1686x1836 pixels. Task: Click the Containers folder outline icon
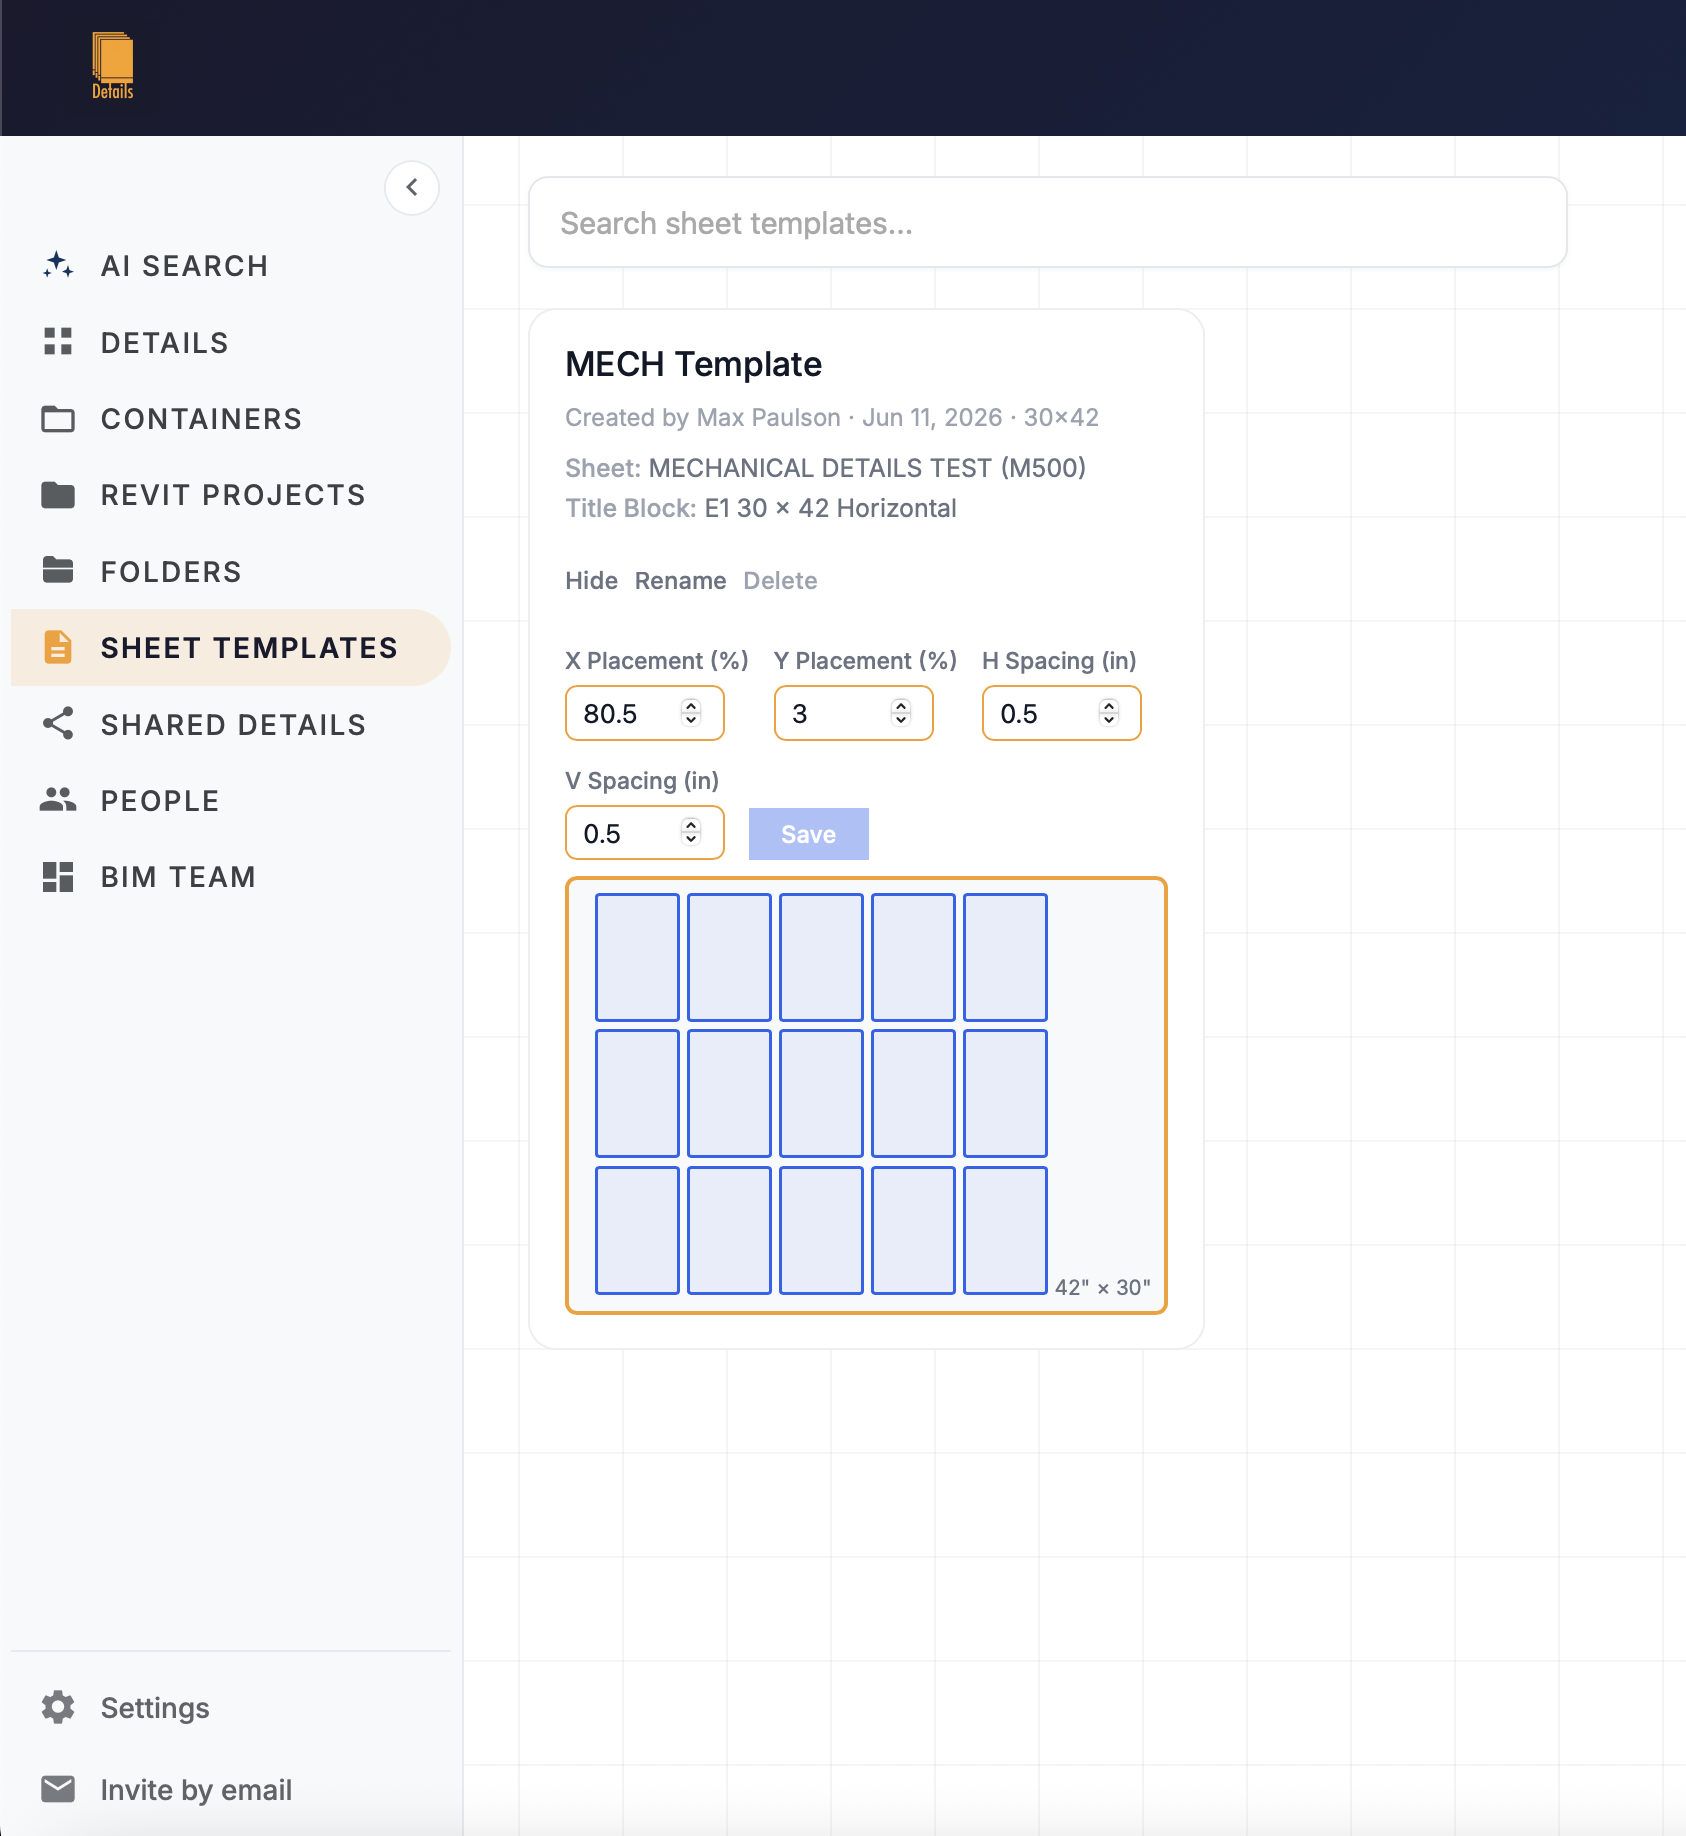tap(58, 419)
